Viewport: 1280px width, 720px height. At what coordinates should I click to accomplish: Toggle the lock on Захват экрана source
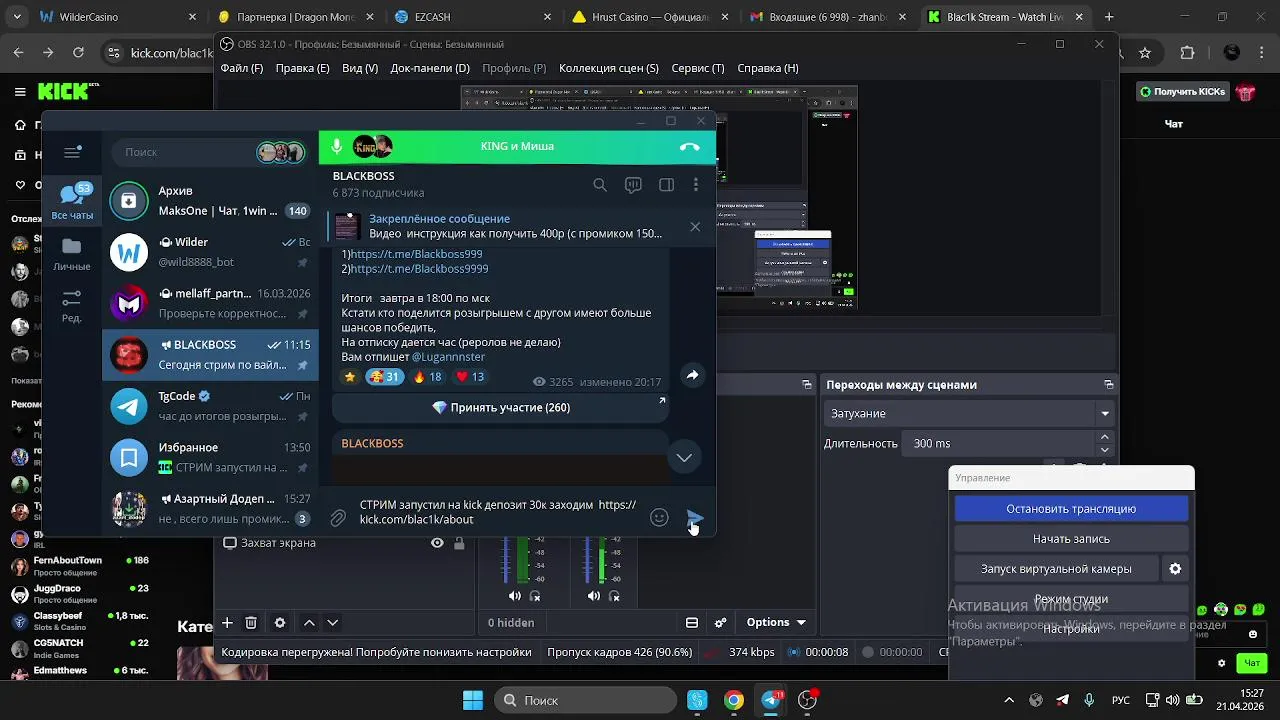(459, 543)
